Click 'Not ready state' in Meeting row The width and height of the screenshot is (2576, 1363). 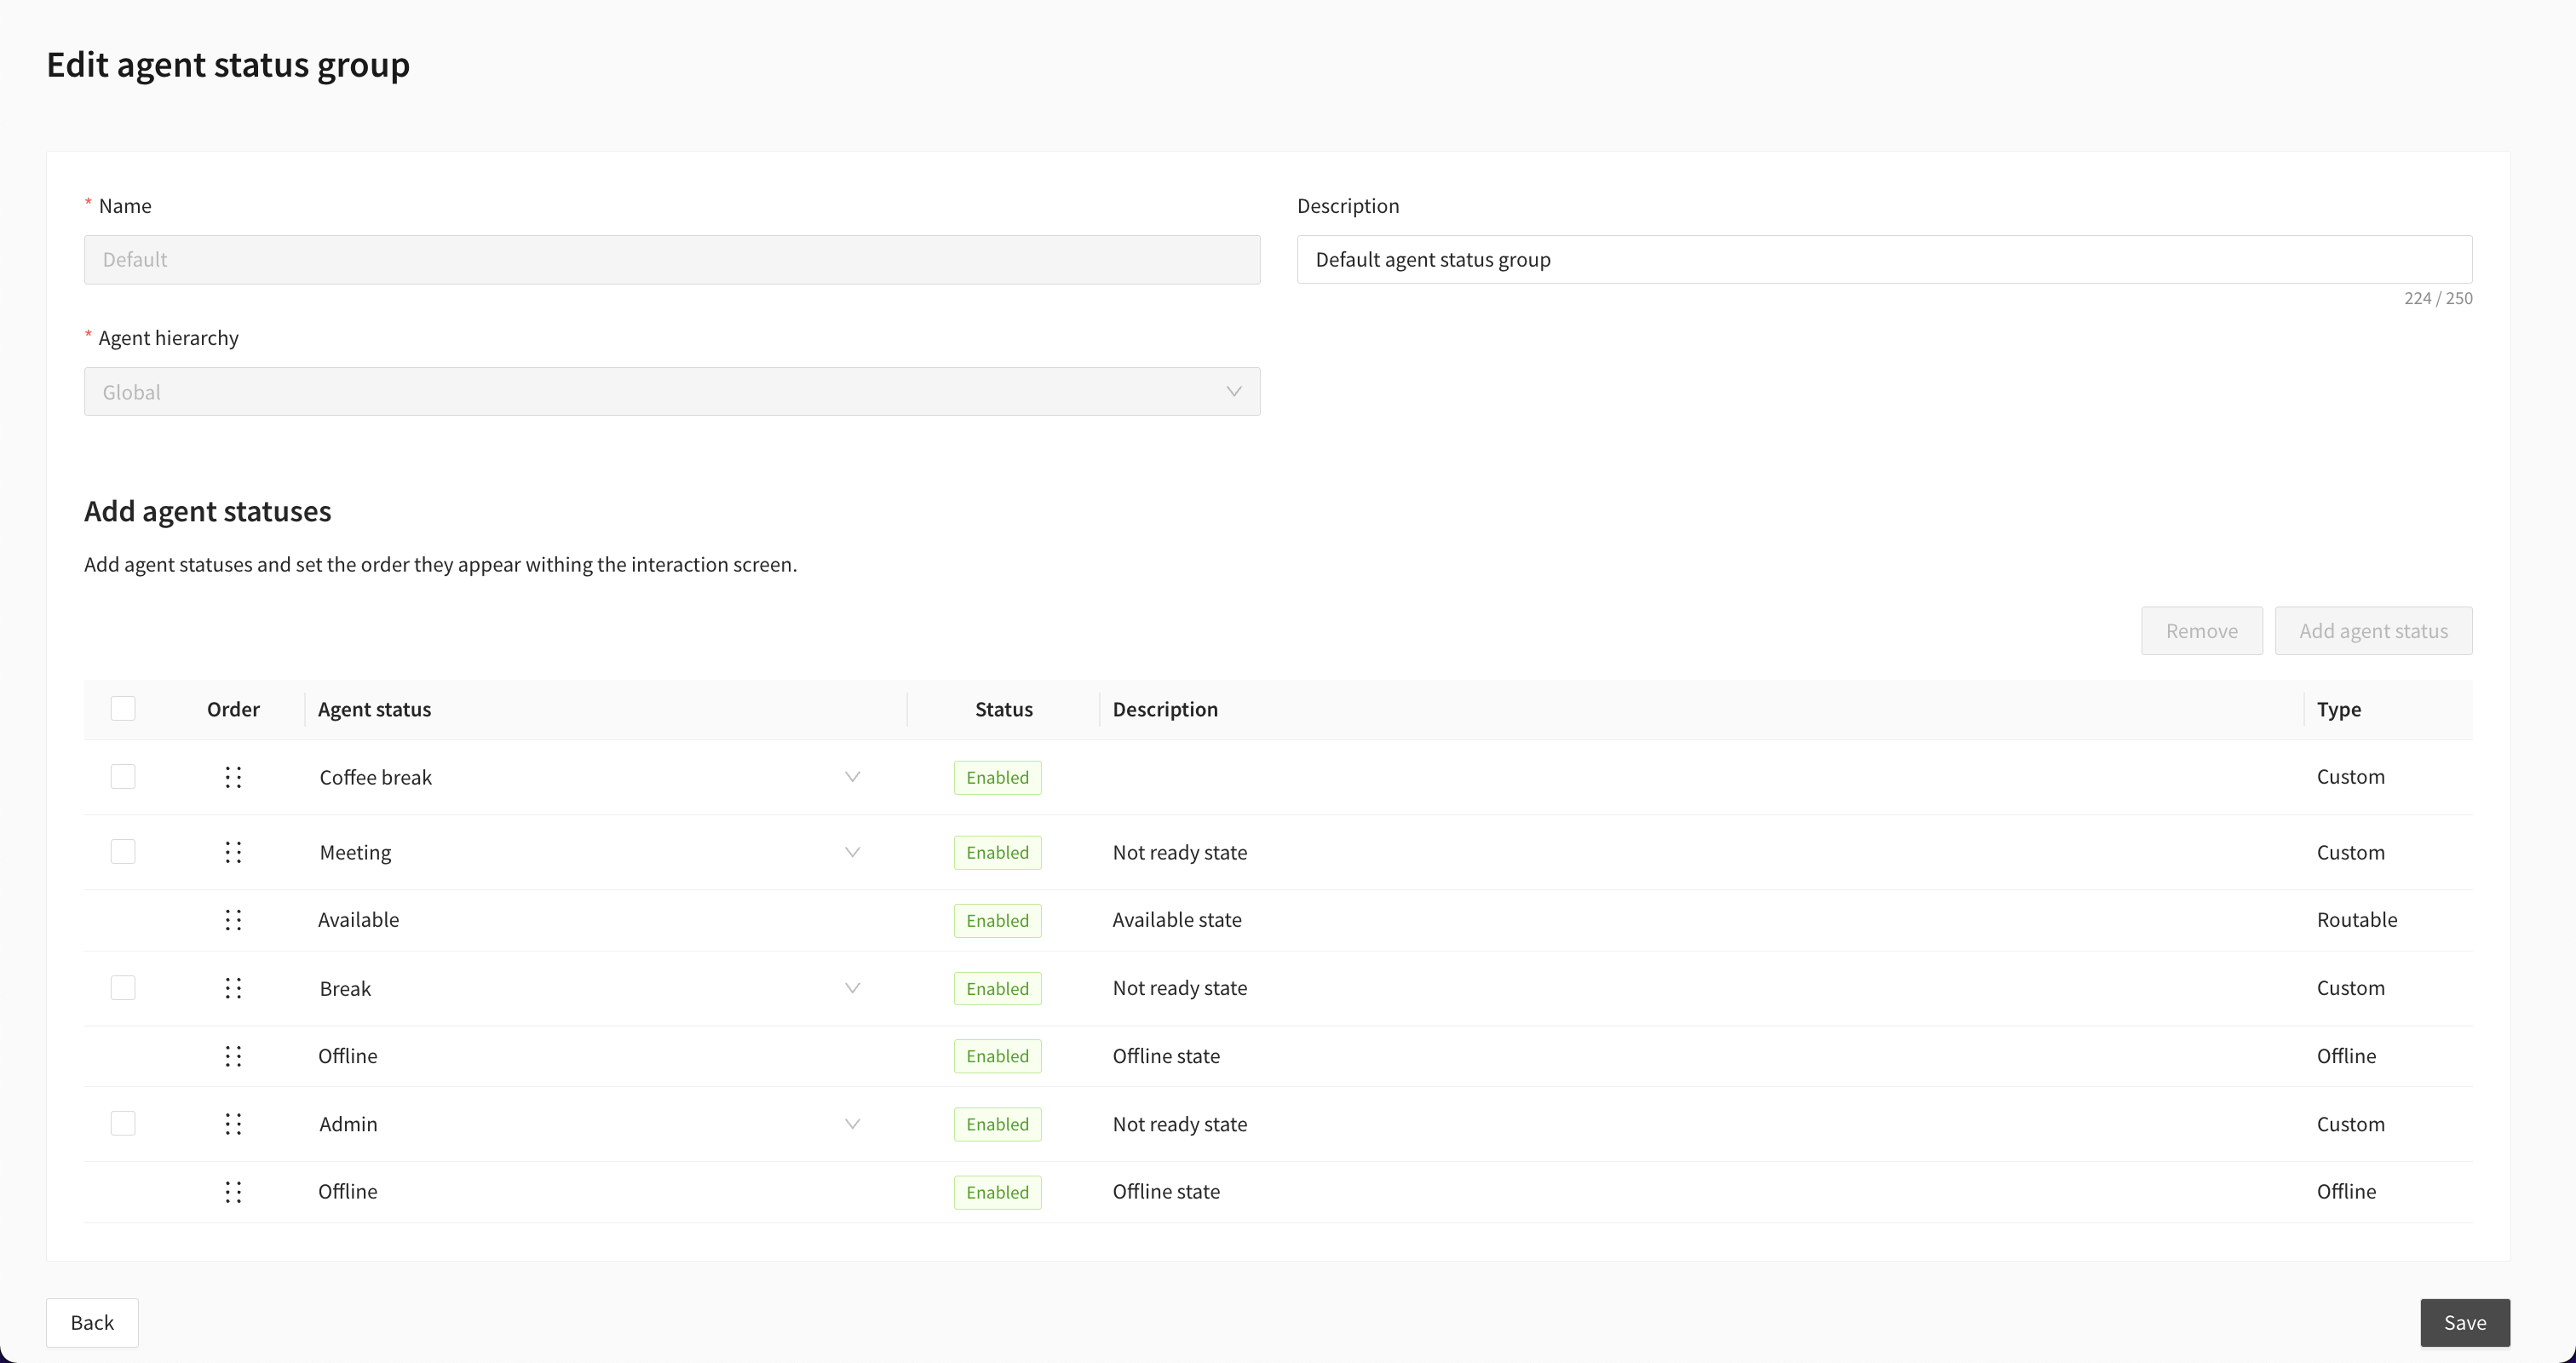[x=1179, y=852]
